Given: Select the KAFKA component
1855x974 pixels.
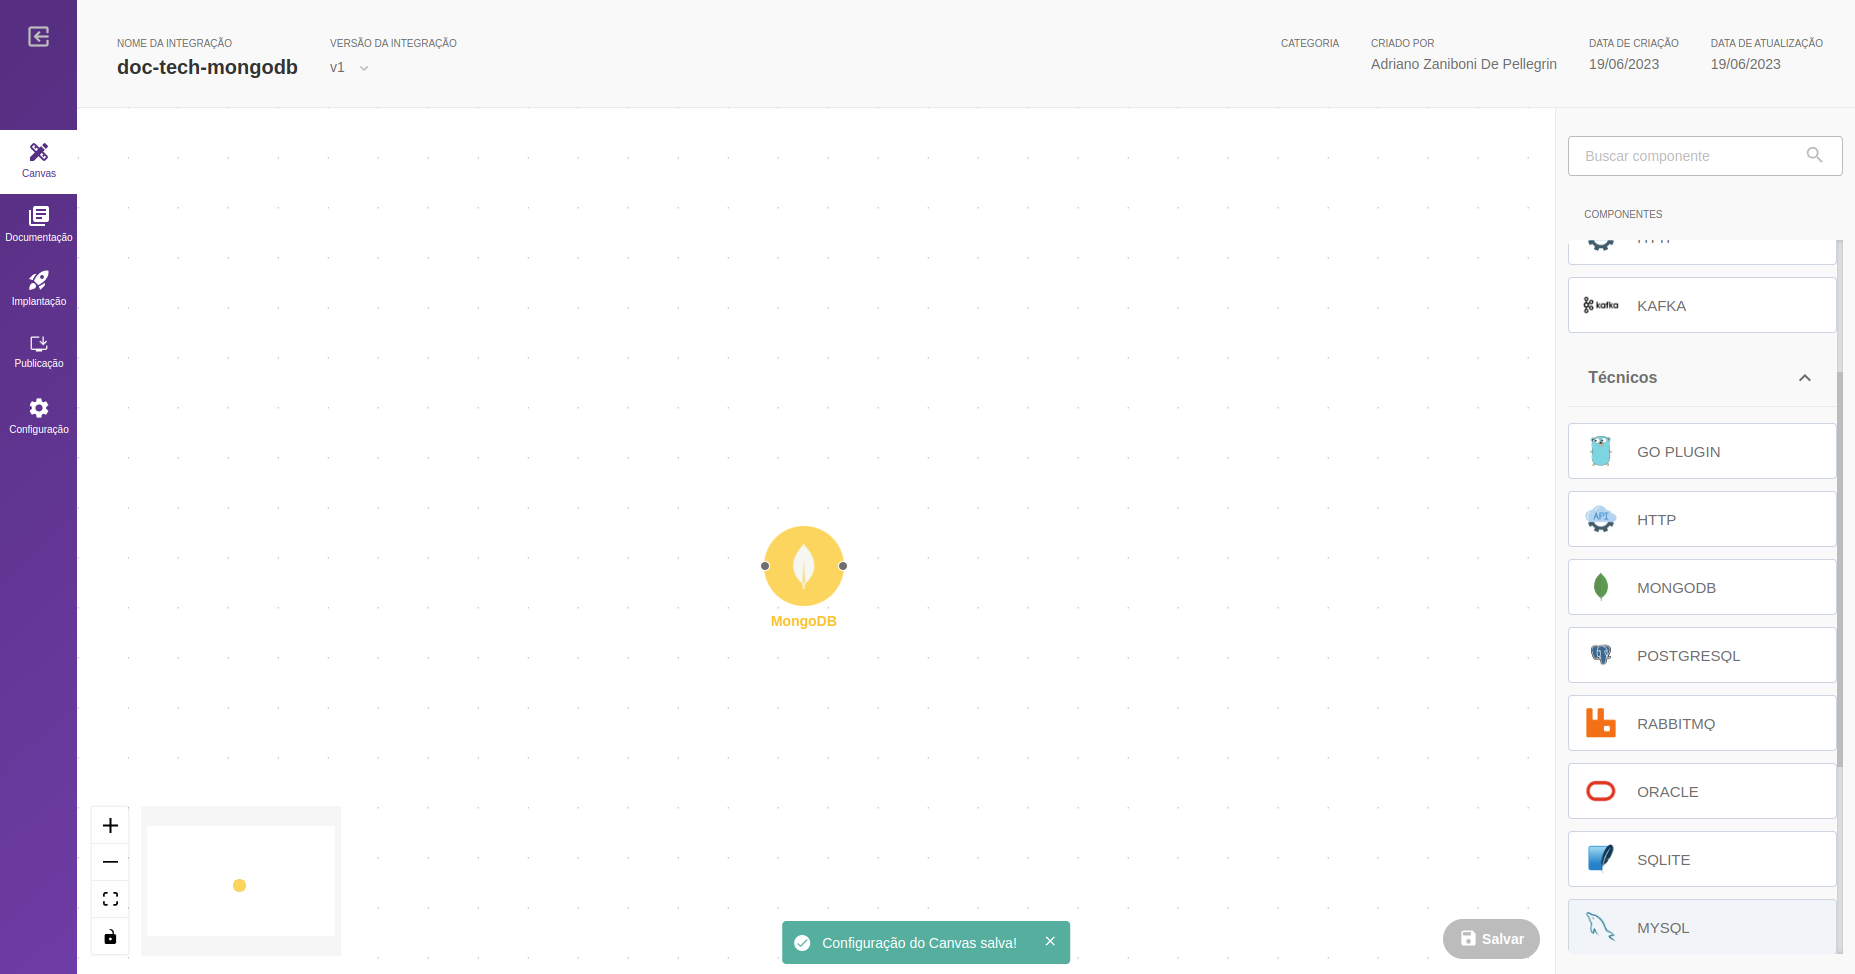Looking at the screenshot, I should (1702, 305).
